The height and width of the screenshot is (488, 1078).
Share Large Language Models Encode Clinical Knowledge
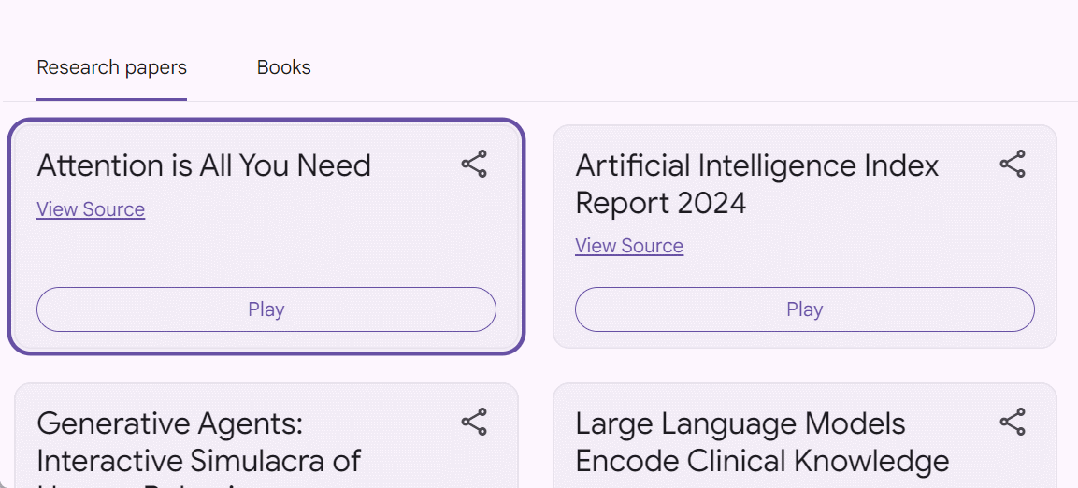point(1013,423)
